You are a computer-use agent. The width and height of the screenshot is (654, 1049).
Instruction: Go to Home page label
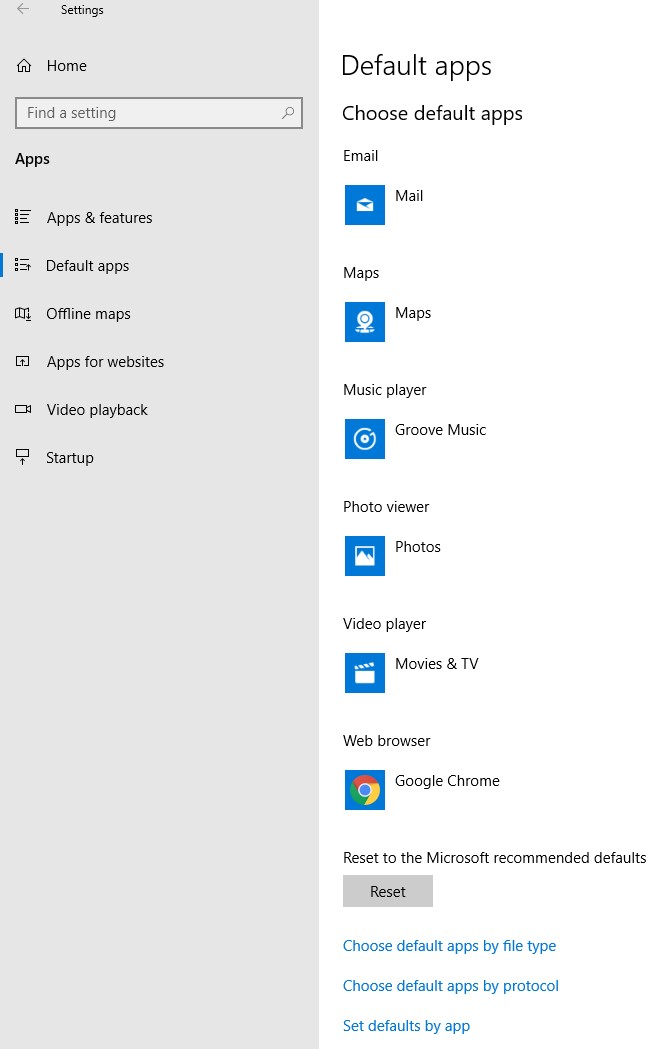coord(67,66)
